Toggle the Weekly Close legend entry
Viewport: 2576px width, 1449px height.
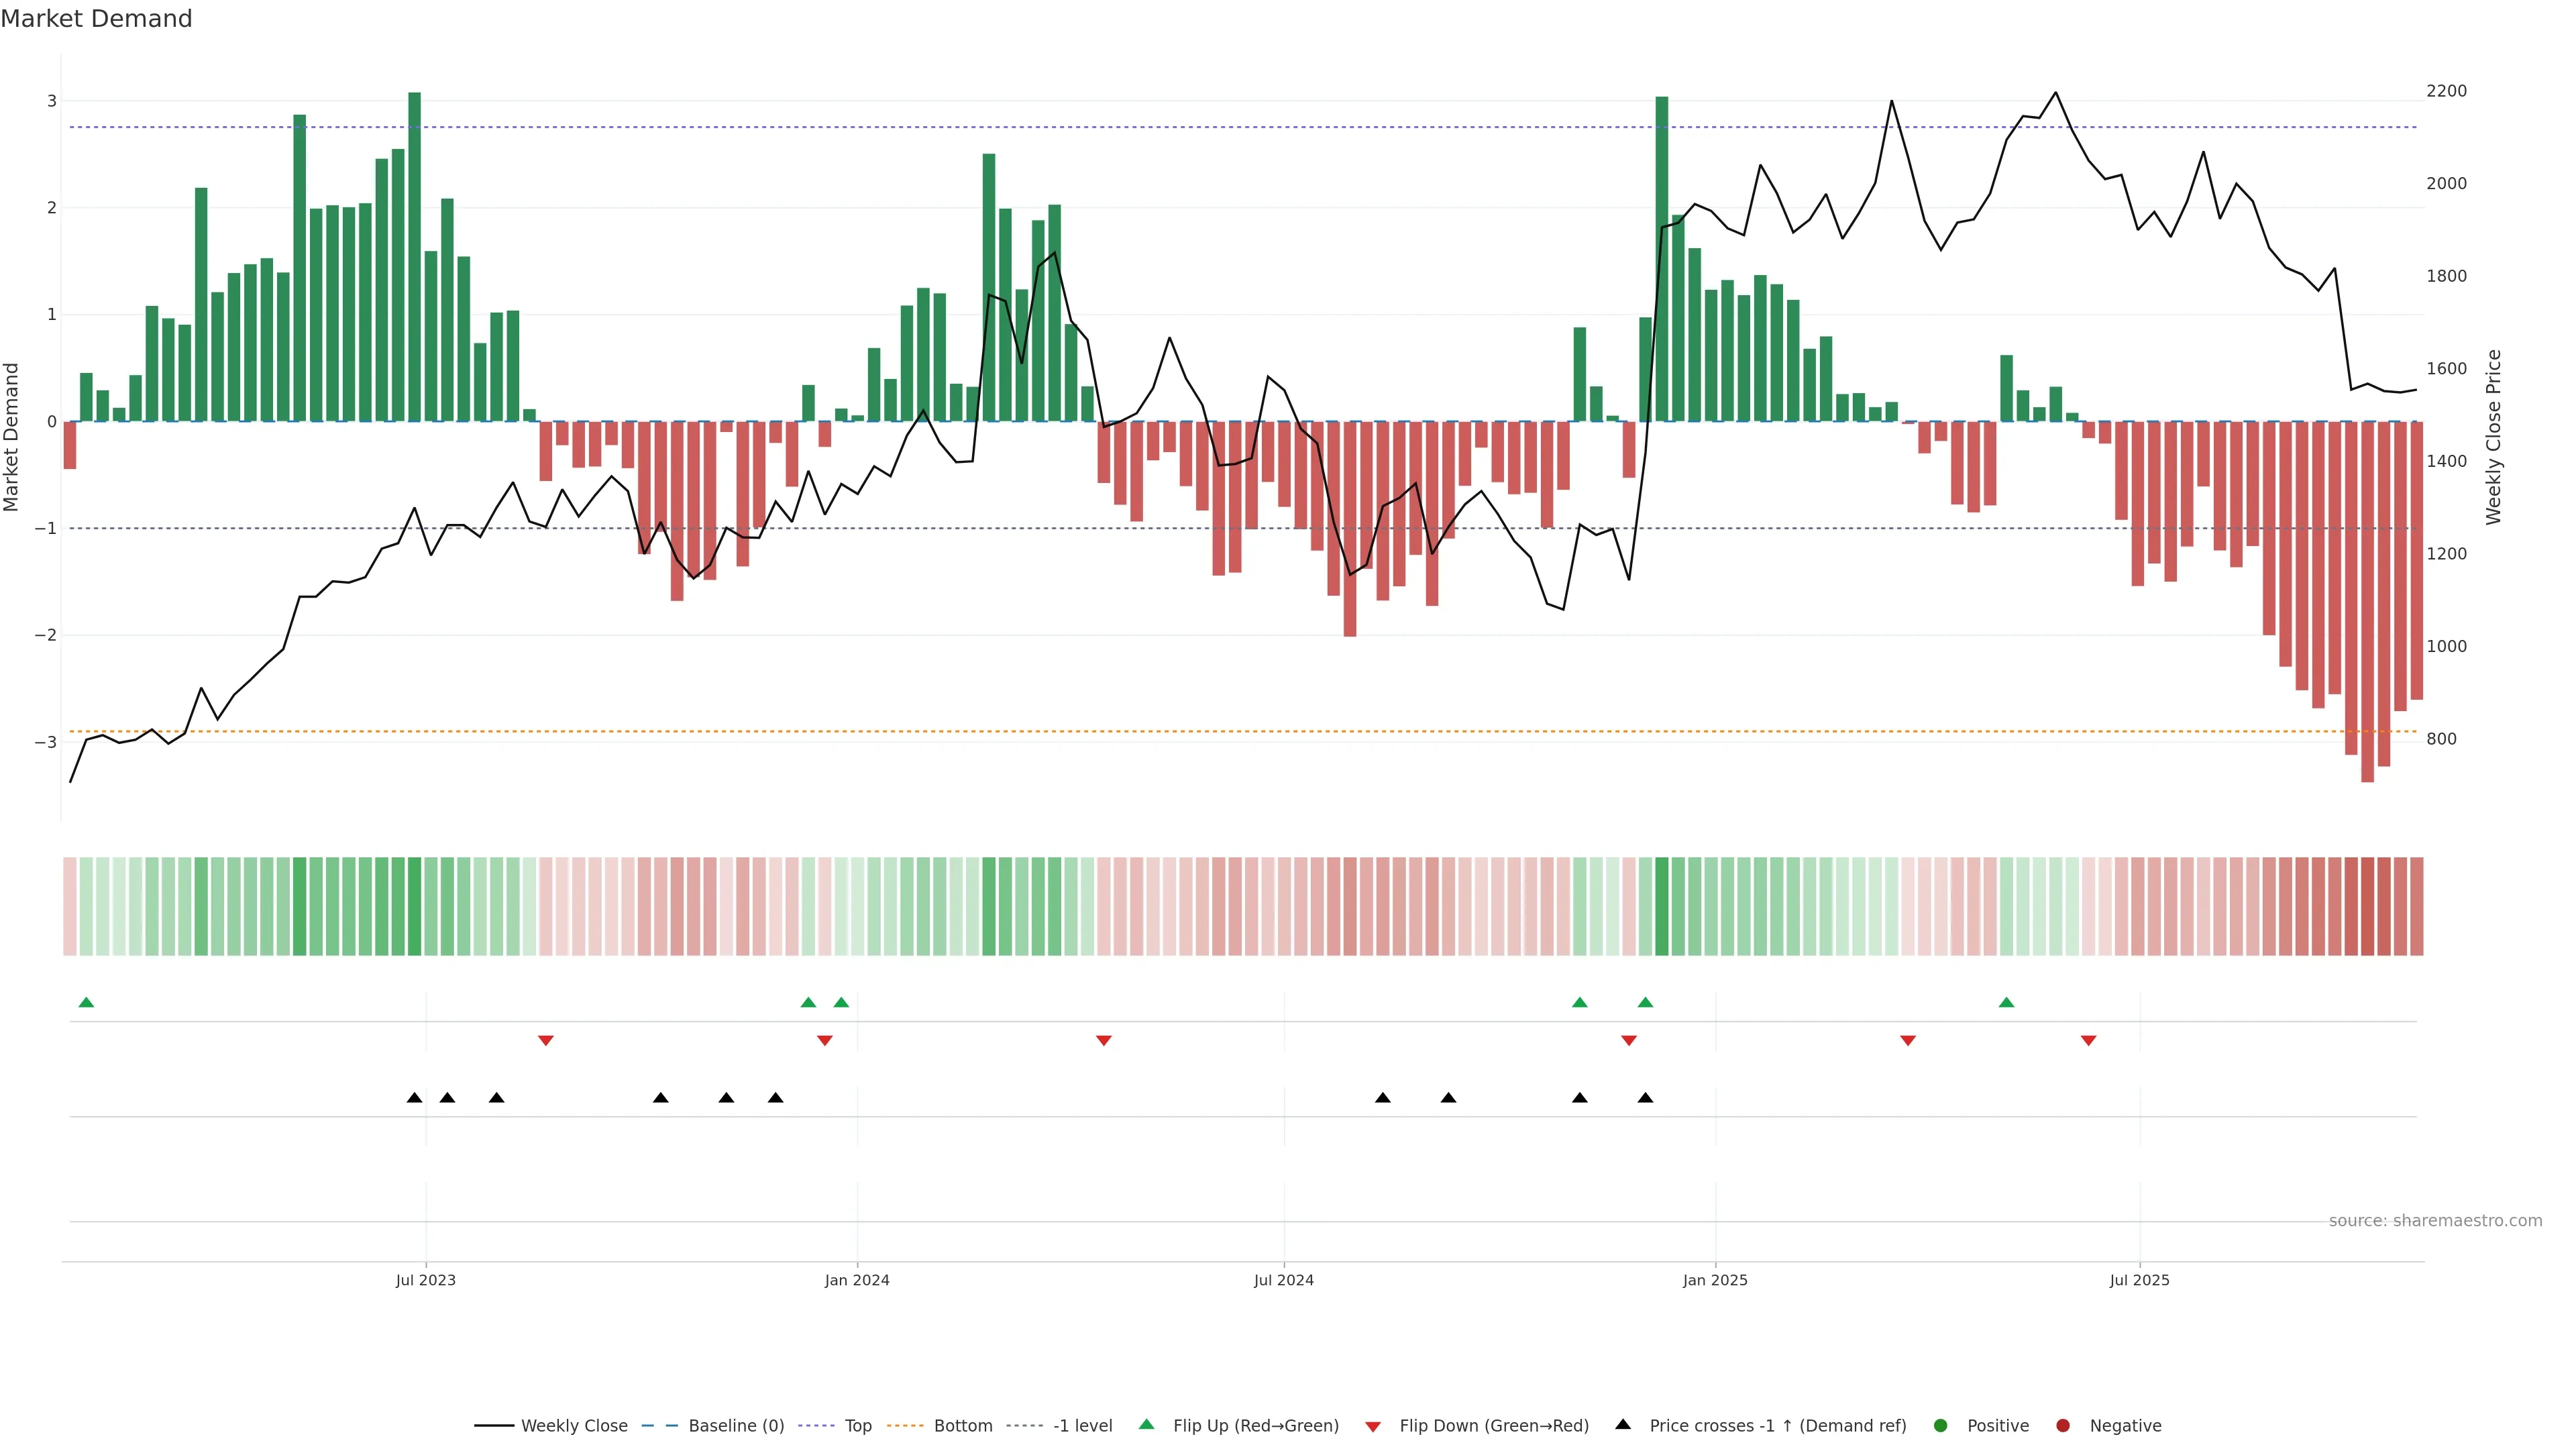574,1425
